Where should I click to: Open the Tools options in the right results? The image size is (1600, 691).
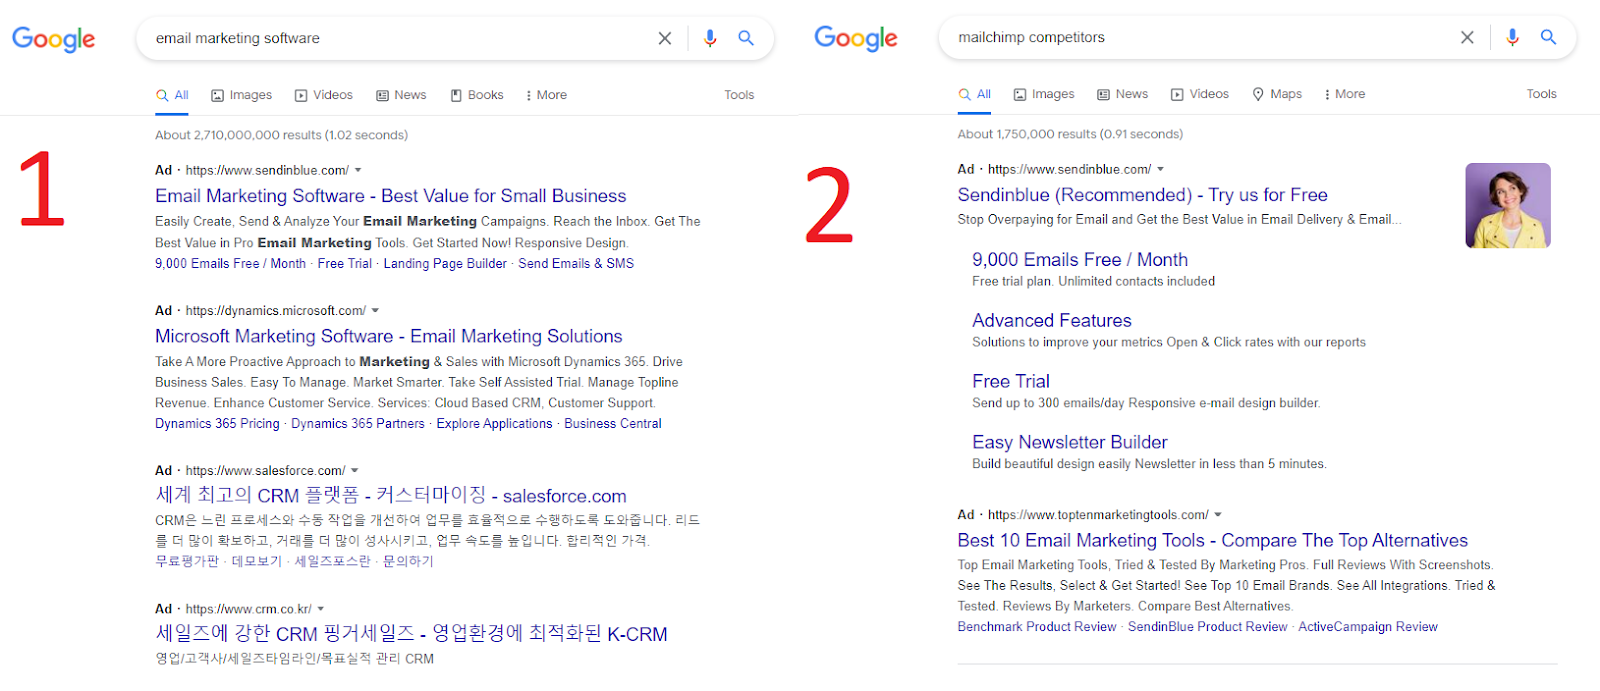pyautogui.click(x=1541, y=94)
